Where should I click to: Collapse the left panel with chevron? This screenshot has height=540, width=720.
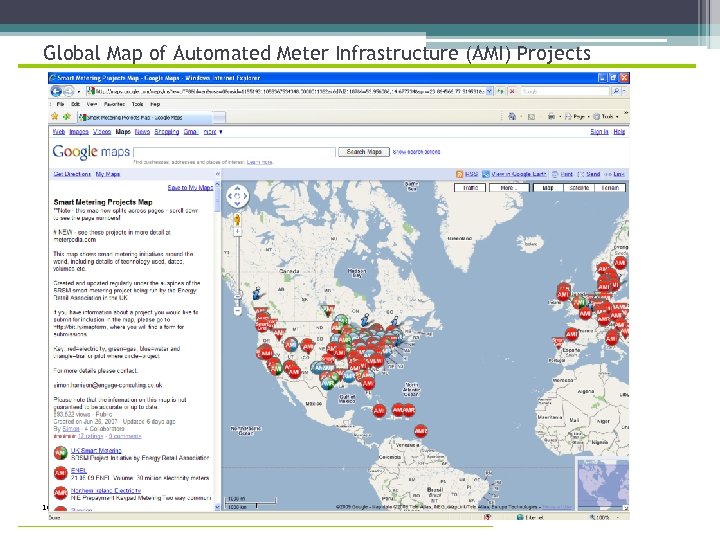pyautogui.click(x=218, y=174)
